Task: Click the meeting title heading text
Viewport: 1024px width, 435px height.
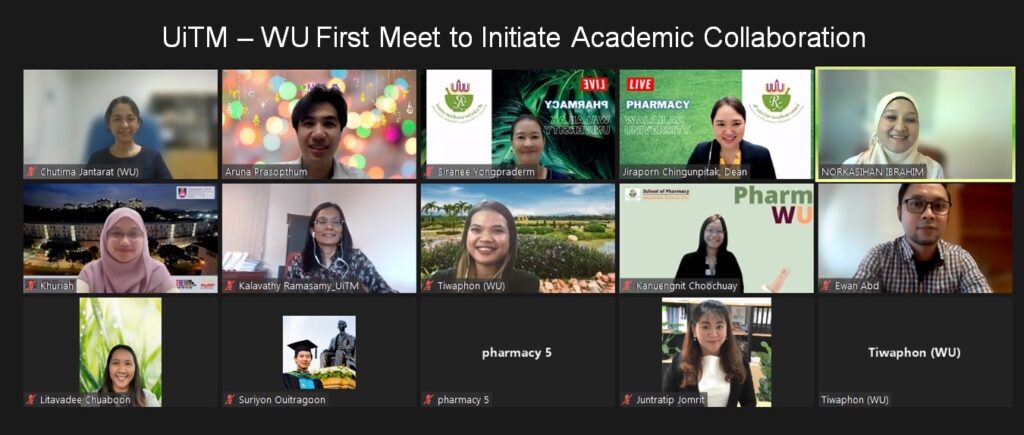Action: pos(514,37)
